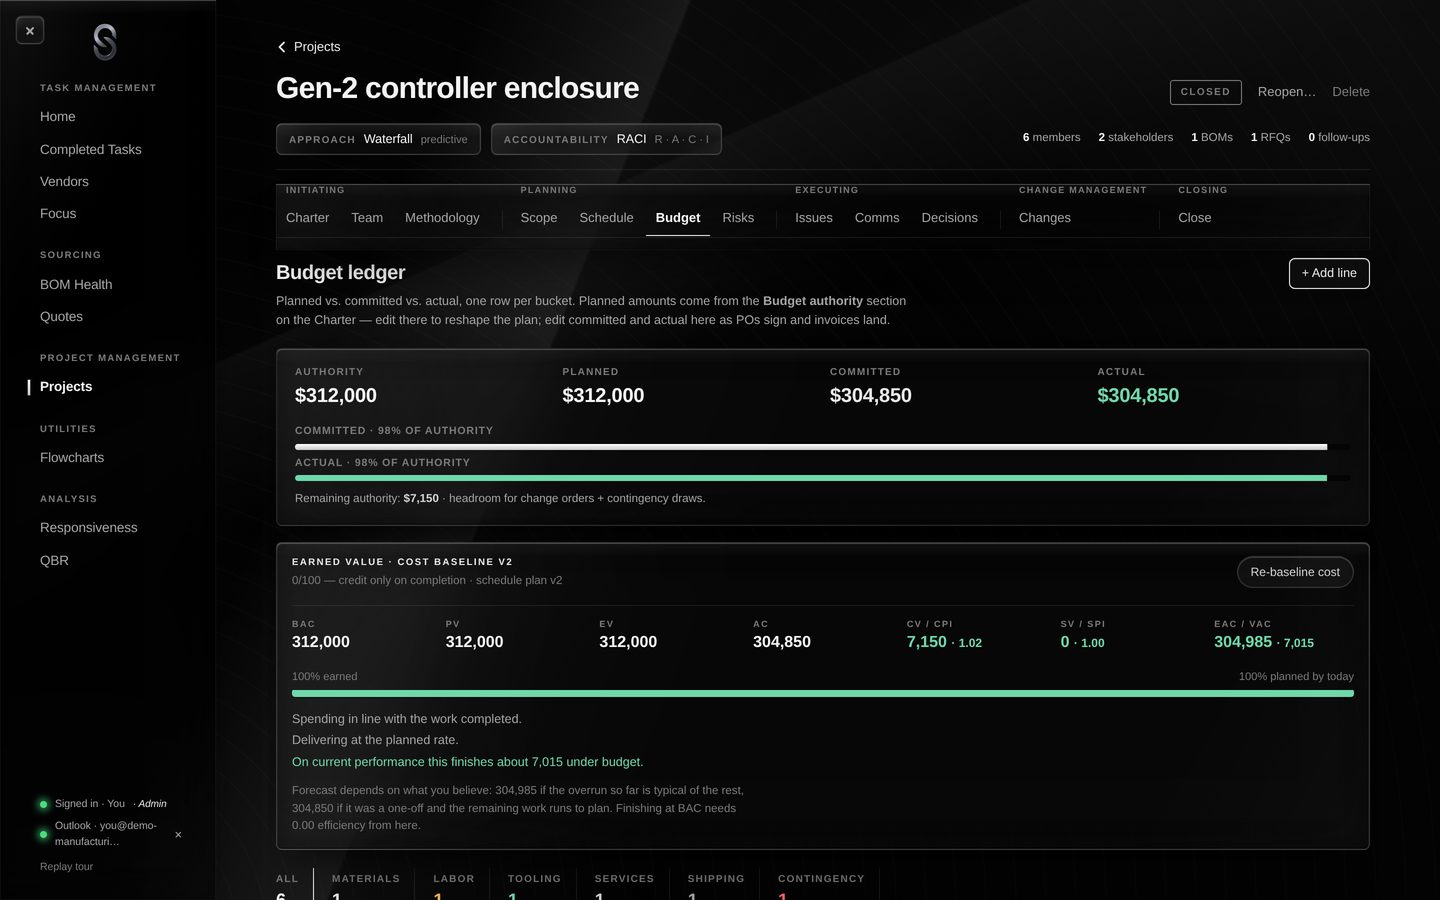Switch to Schedule tab
This screenshot has width=1440, height=900.
606,218
